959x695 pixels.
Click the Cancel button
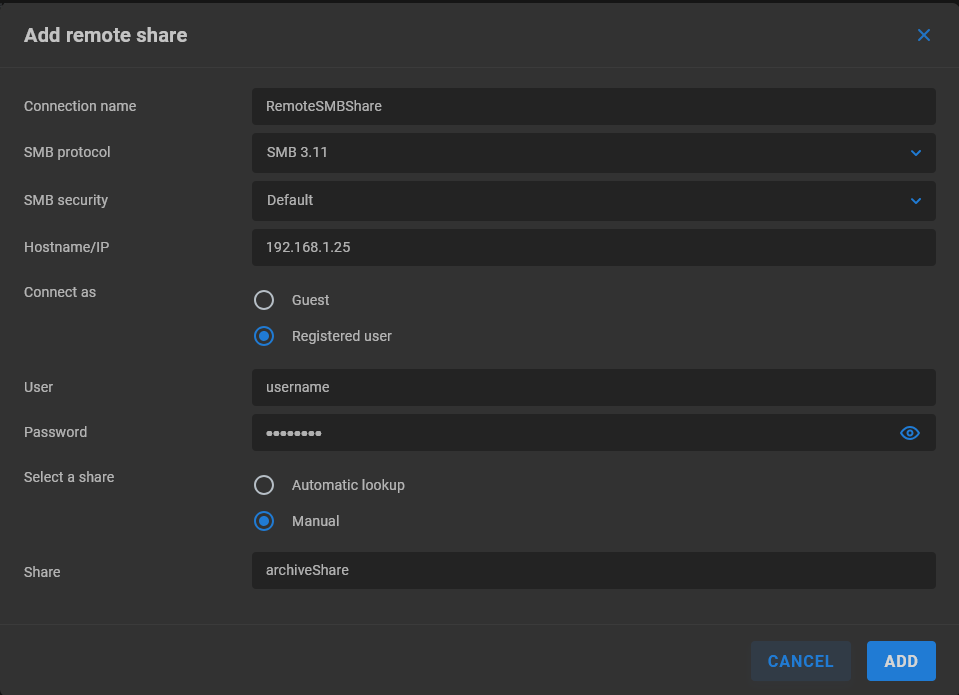coord(800,661)
